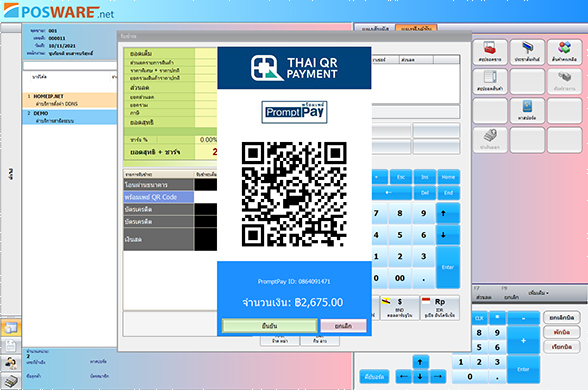
Task: Click 00 key in payment keypad
Action: click(400, 278)
